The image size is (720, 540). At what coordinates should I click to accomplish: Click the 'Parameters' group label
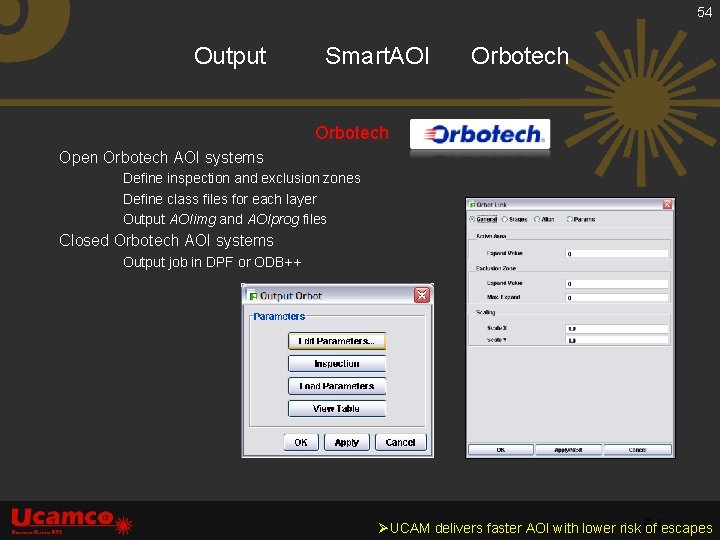tap(279, 316)
